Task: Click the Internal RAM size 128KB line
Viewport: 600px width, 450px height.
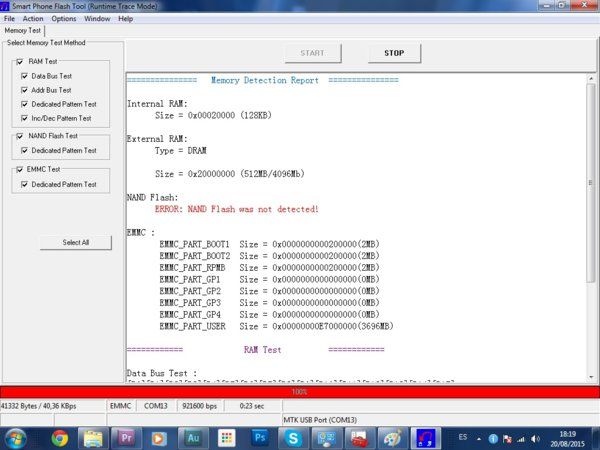Action: click(213, 116)
